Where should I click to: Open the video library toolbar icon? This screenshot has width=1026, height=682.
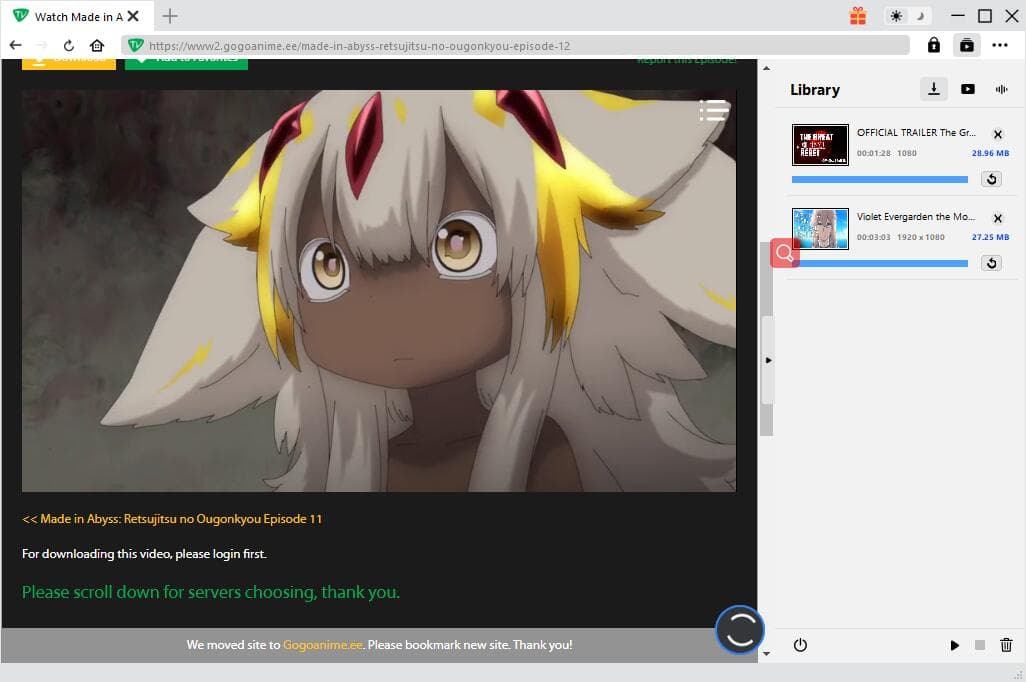pyautogui.click(x=966, y=45)
